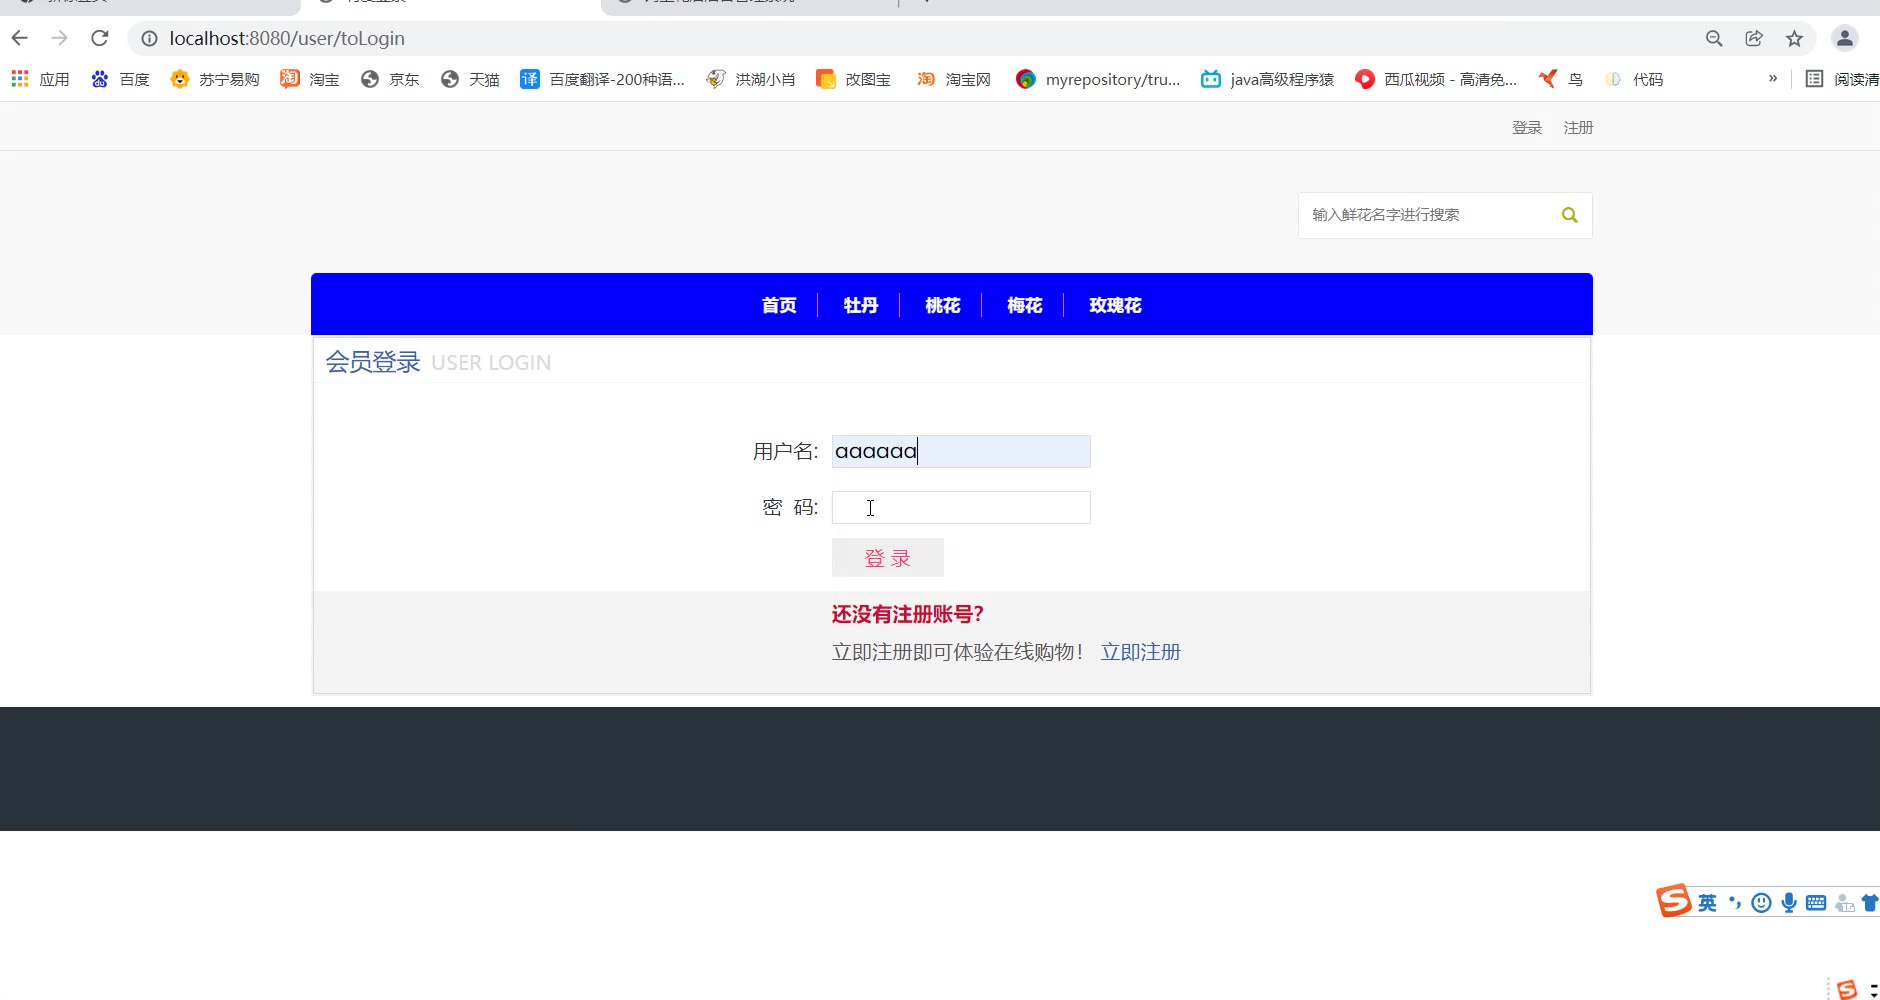Image resolution: width=1880 pixels, height=1000 pixels.
Task: Open the 代码 bookmark
Action: tap(1634, 79)
